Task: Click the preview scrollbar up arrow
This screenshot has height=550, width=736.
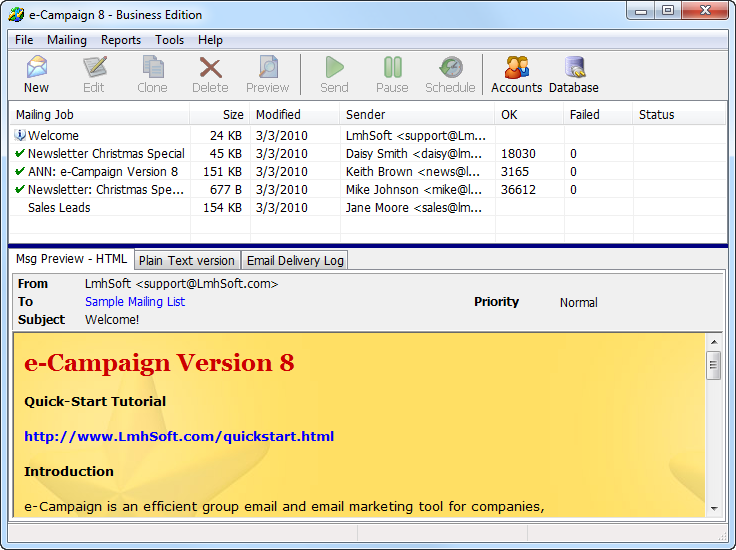Action: point(714,342)
